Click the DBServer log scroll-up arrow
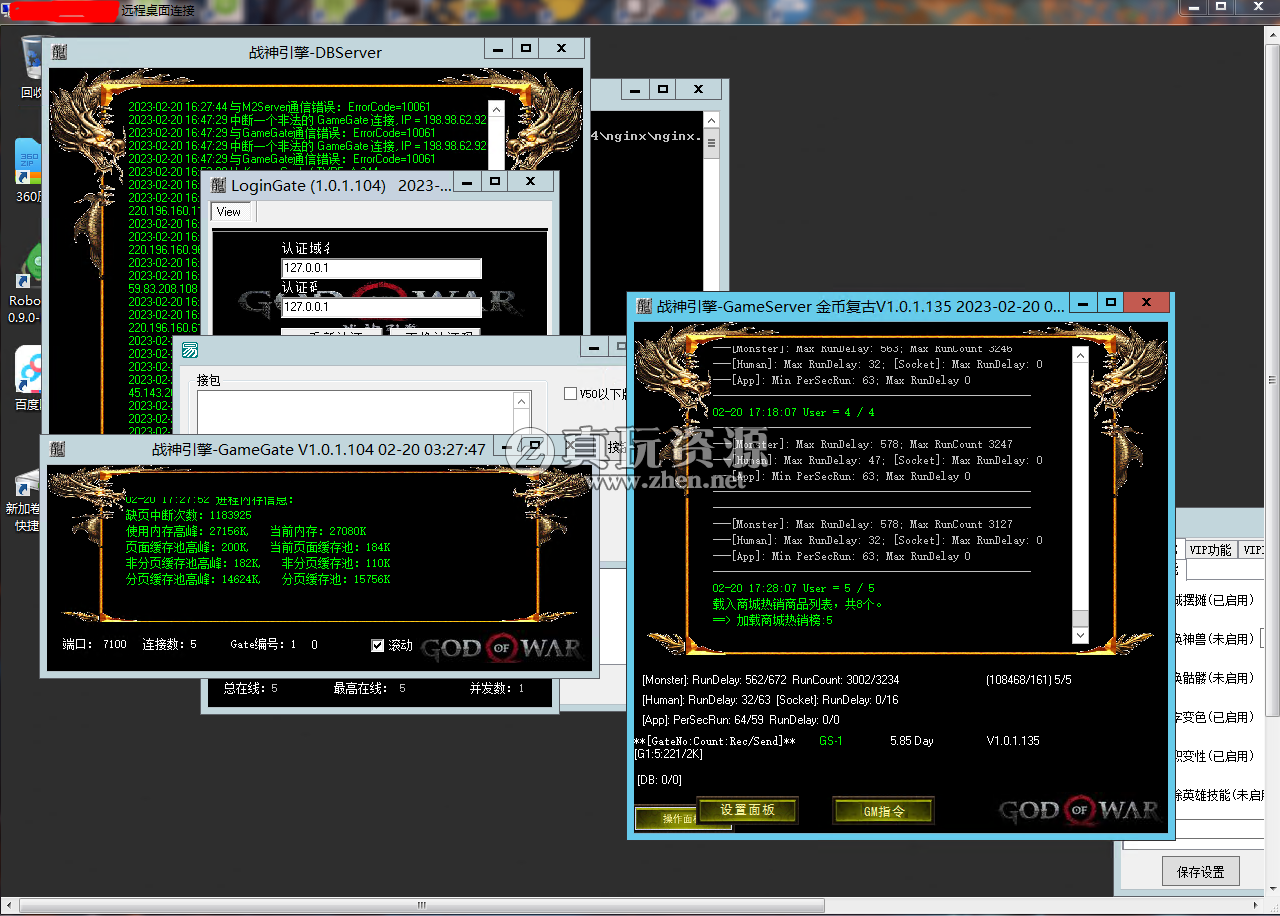The width and height of the screenshot is (1280, 916). click(496, 110)
